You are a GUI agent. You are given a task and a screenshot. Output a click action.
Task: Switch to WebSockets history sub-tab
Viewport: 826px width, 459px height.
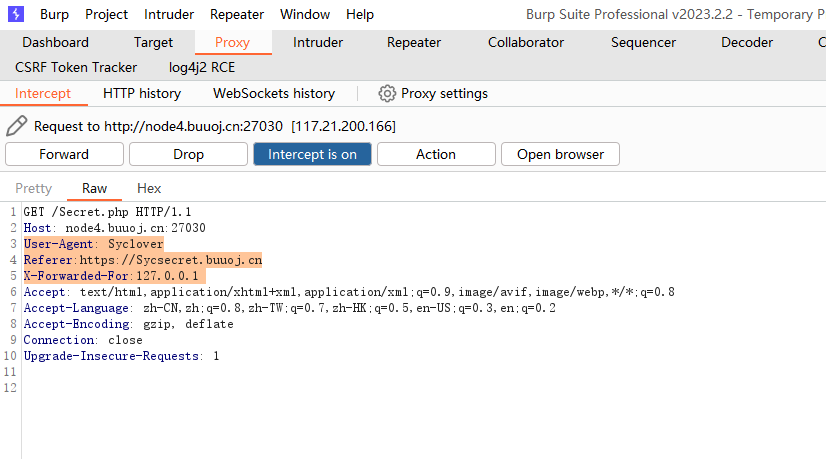tap(273, 94)
